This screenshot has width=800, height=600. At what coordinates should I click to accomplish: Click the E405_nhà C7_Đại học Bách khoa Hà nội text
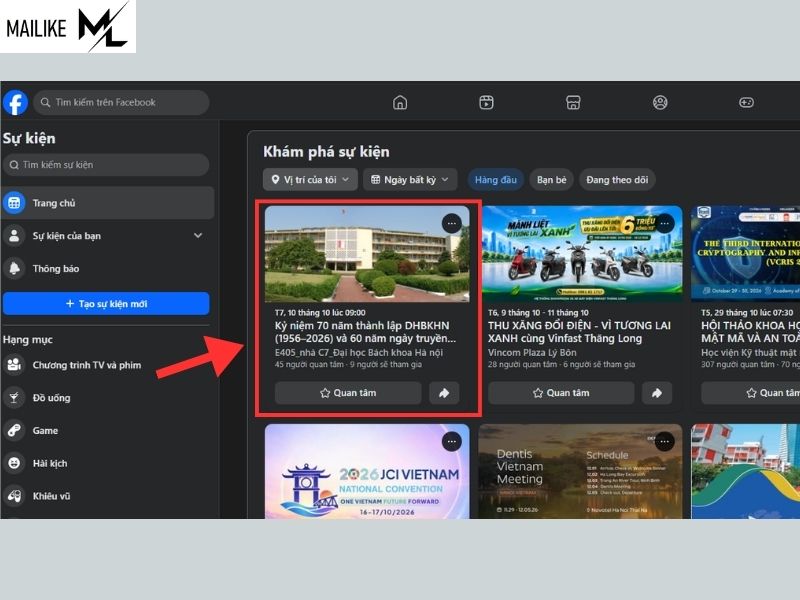pyautogui.click(x=359, y=353)
